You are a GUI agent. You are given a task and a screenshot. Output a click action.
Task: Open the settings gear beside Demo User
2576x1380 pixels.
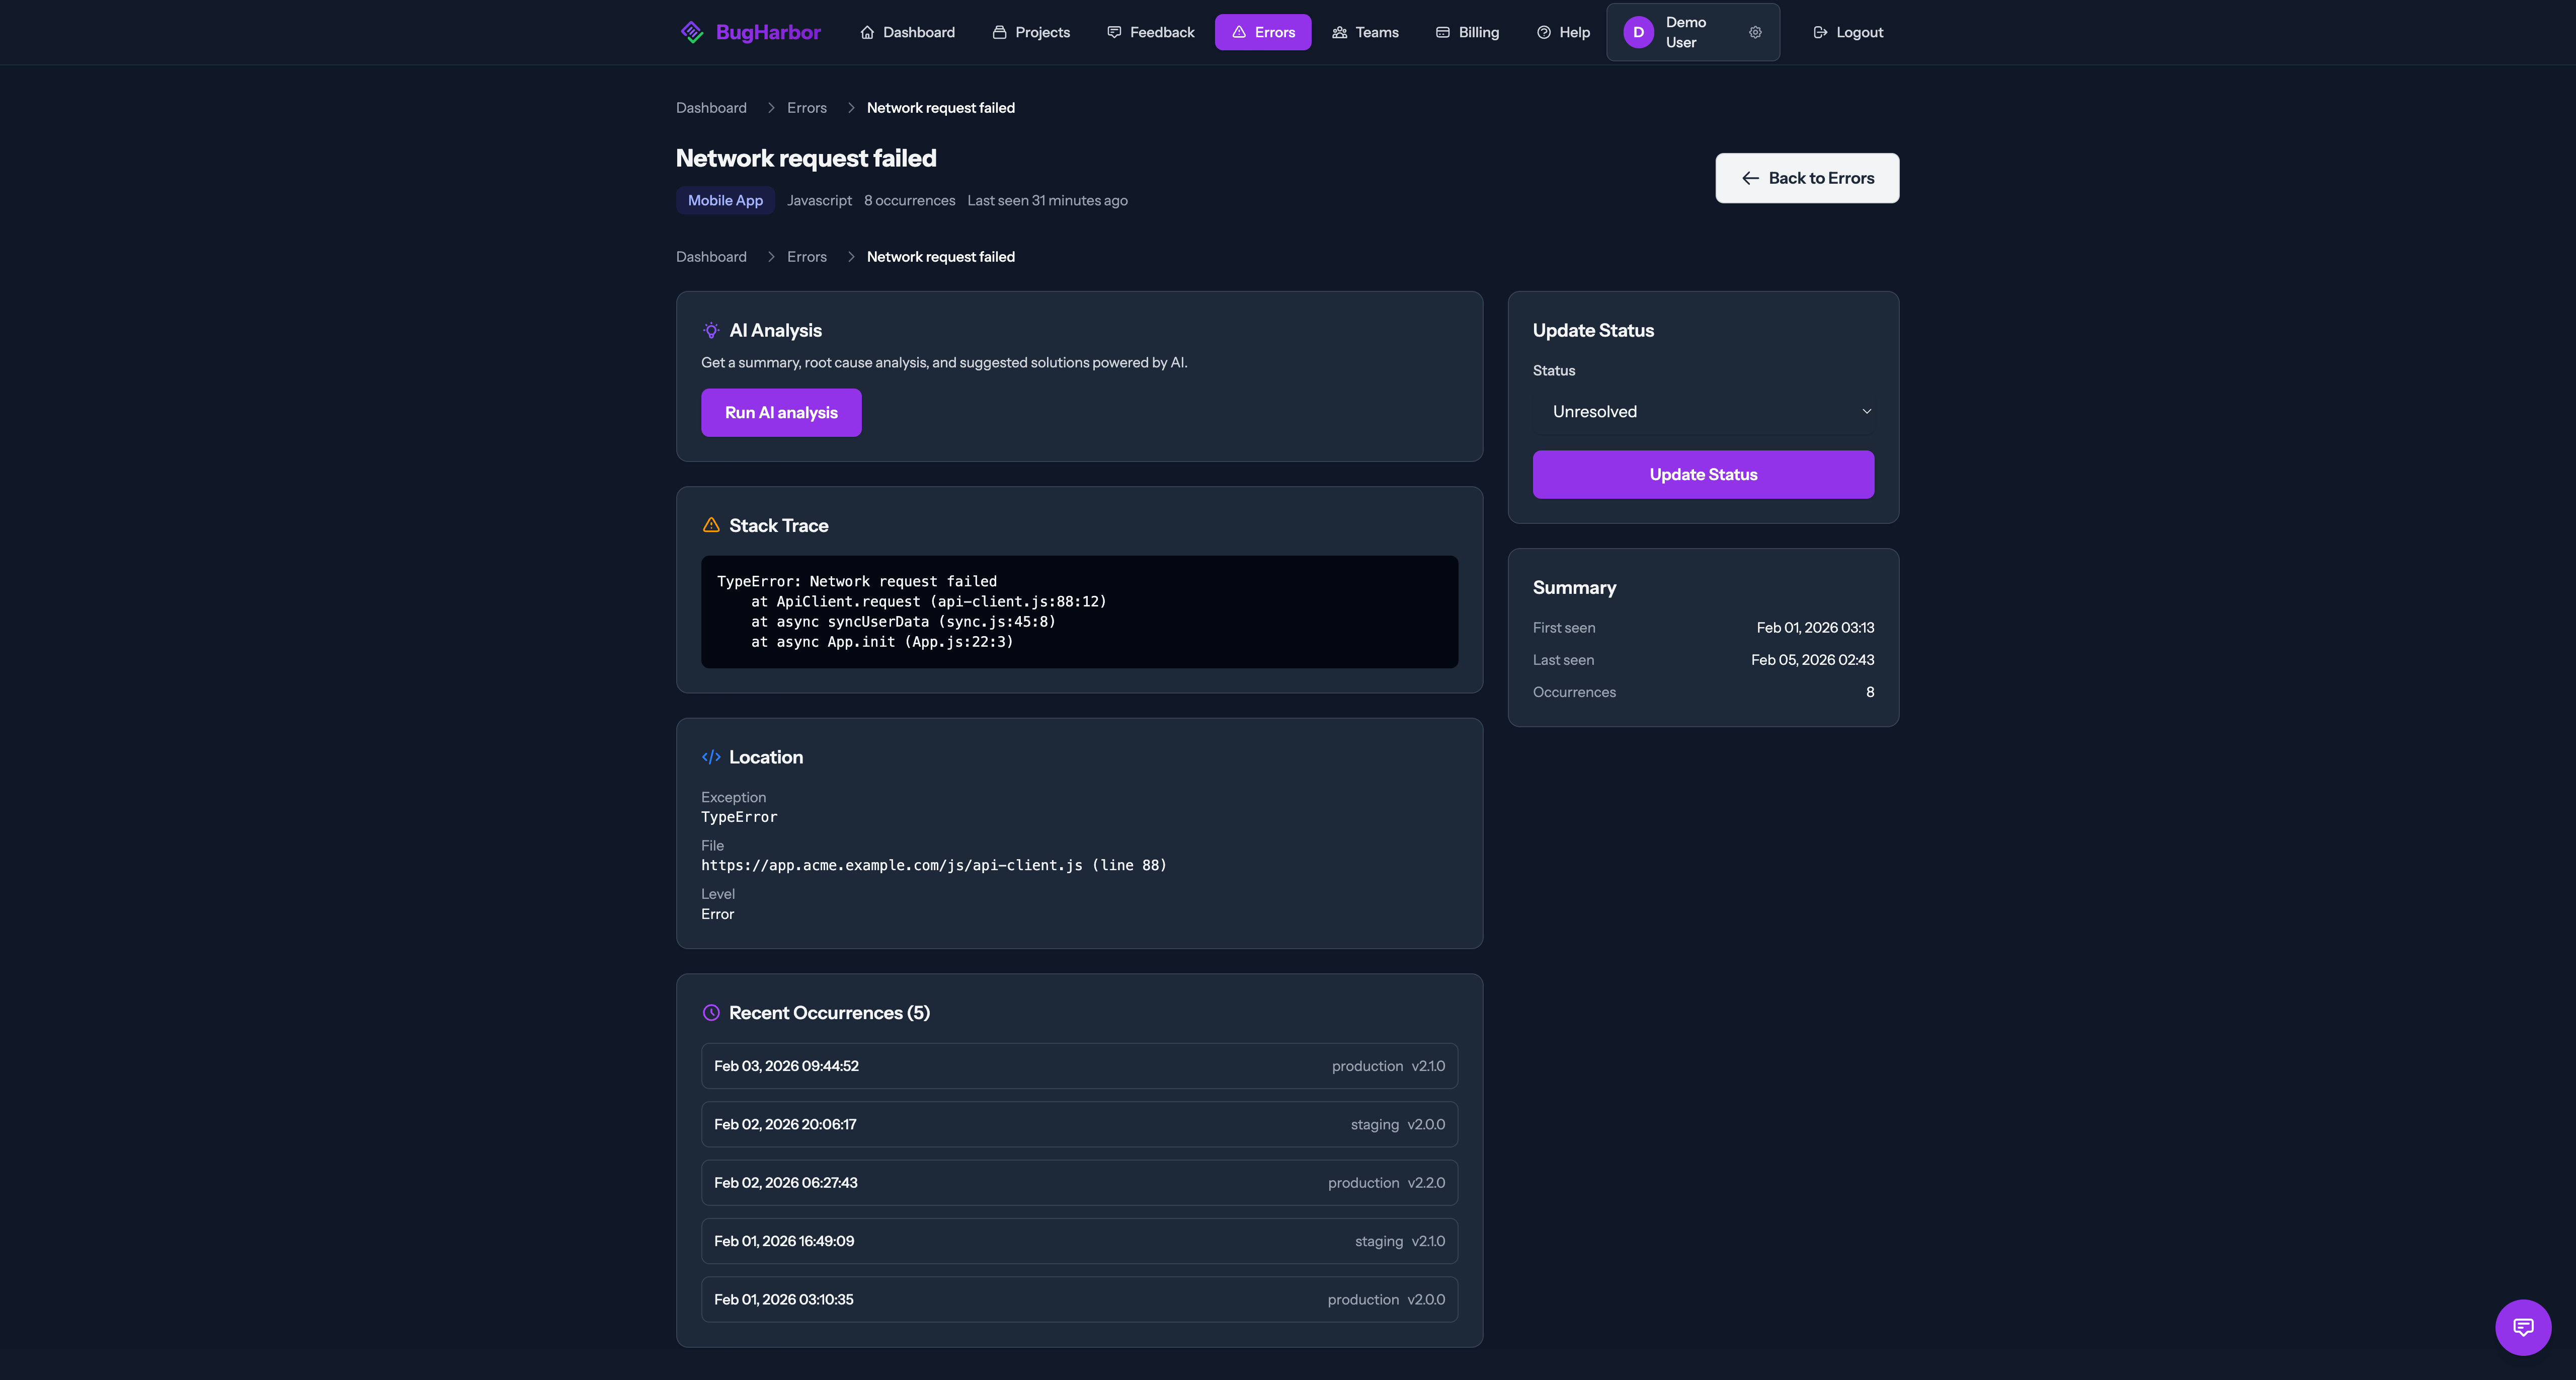coord(1755,31)
